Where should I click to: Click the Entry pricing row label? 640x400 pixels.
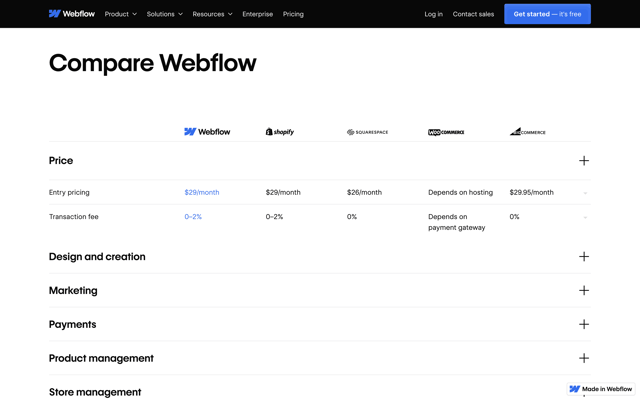pyautogui.click(x=69, y=192)
